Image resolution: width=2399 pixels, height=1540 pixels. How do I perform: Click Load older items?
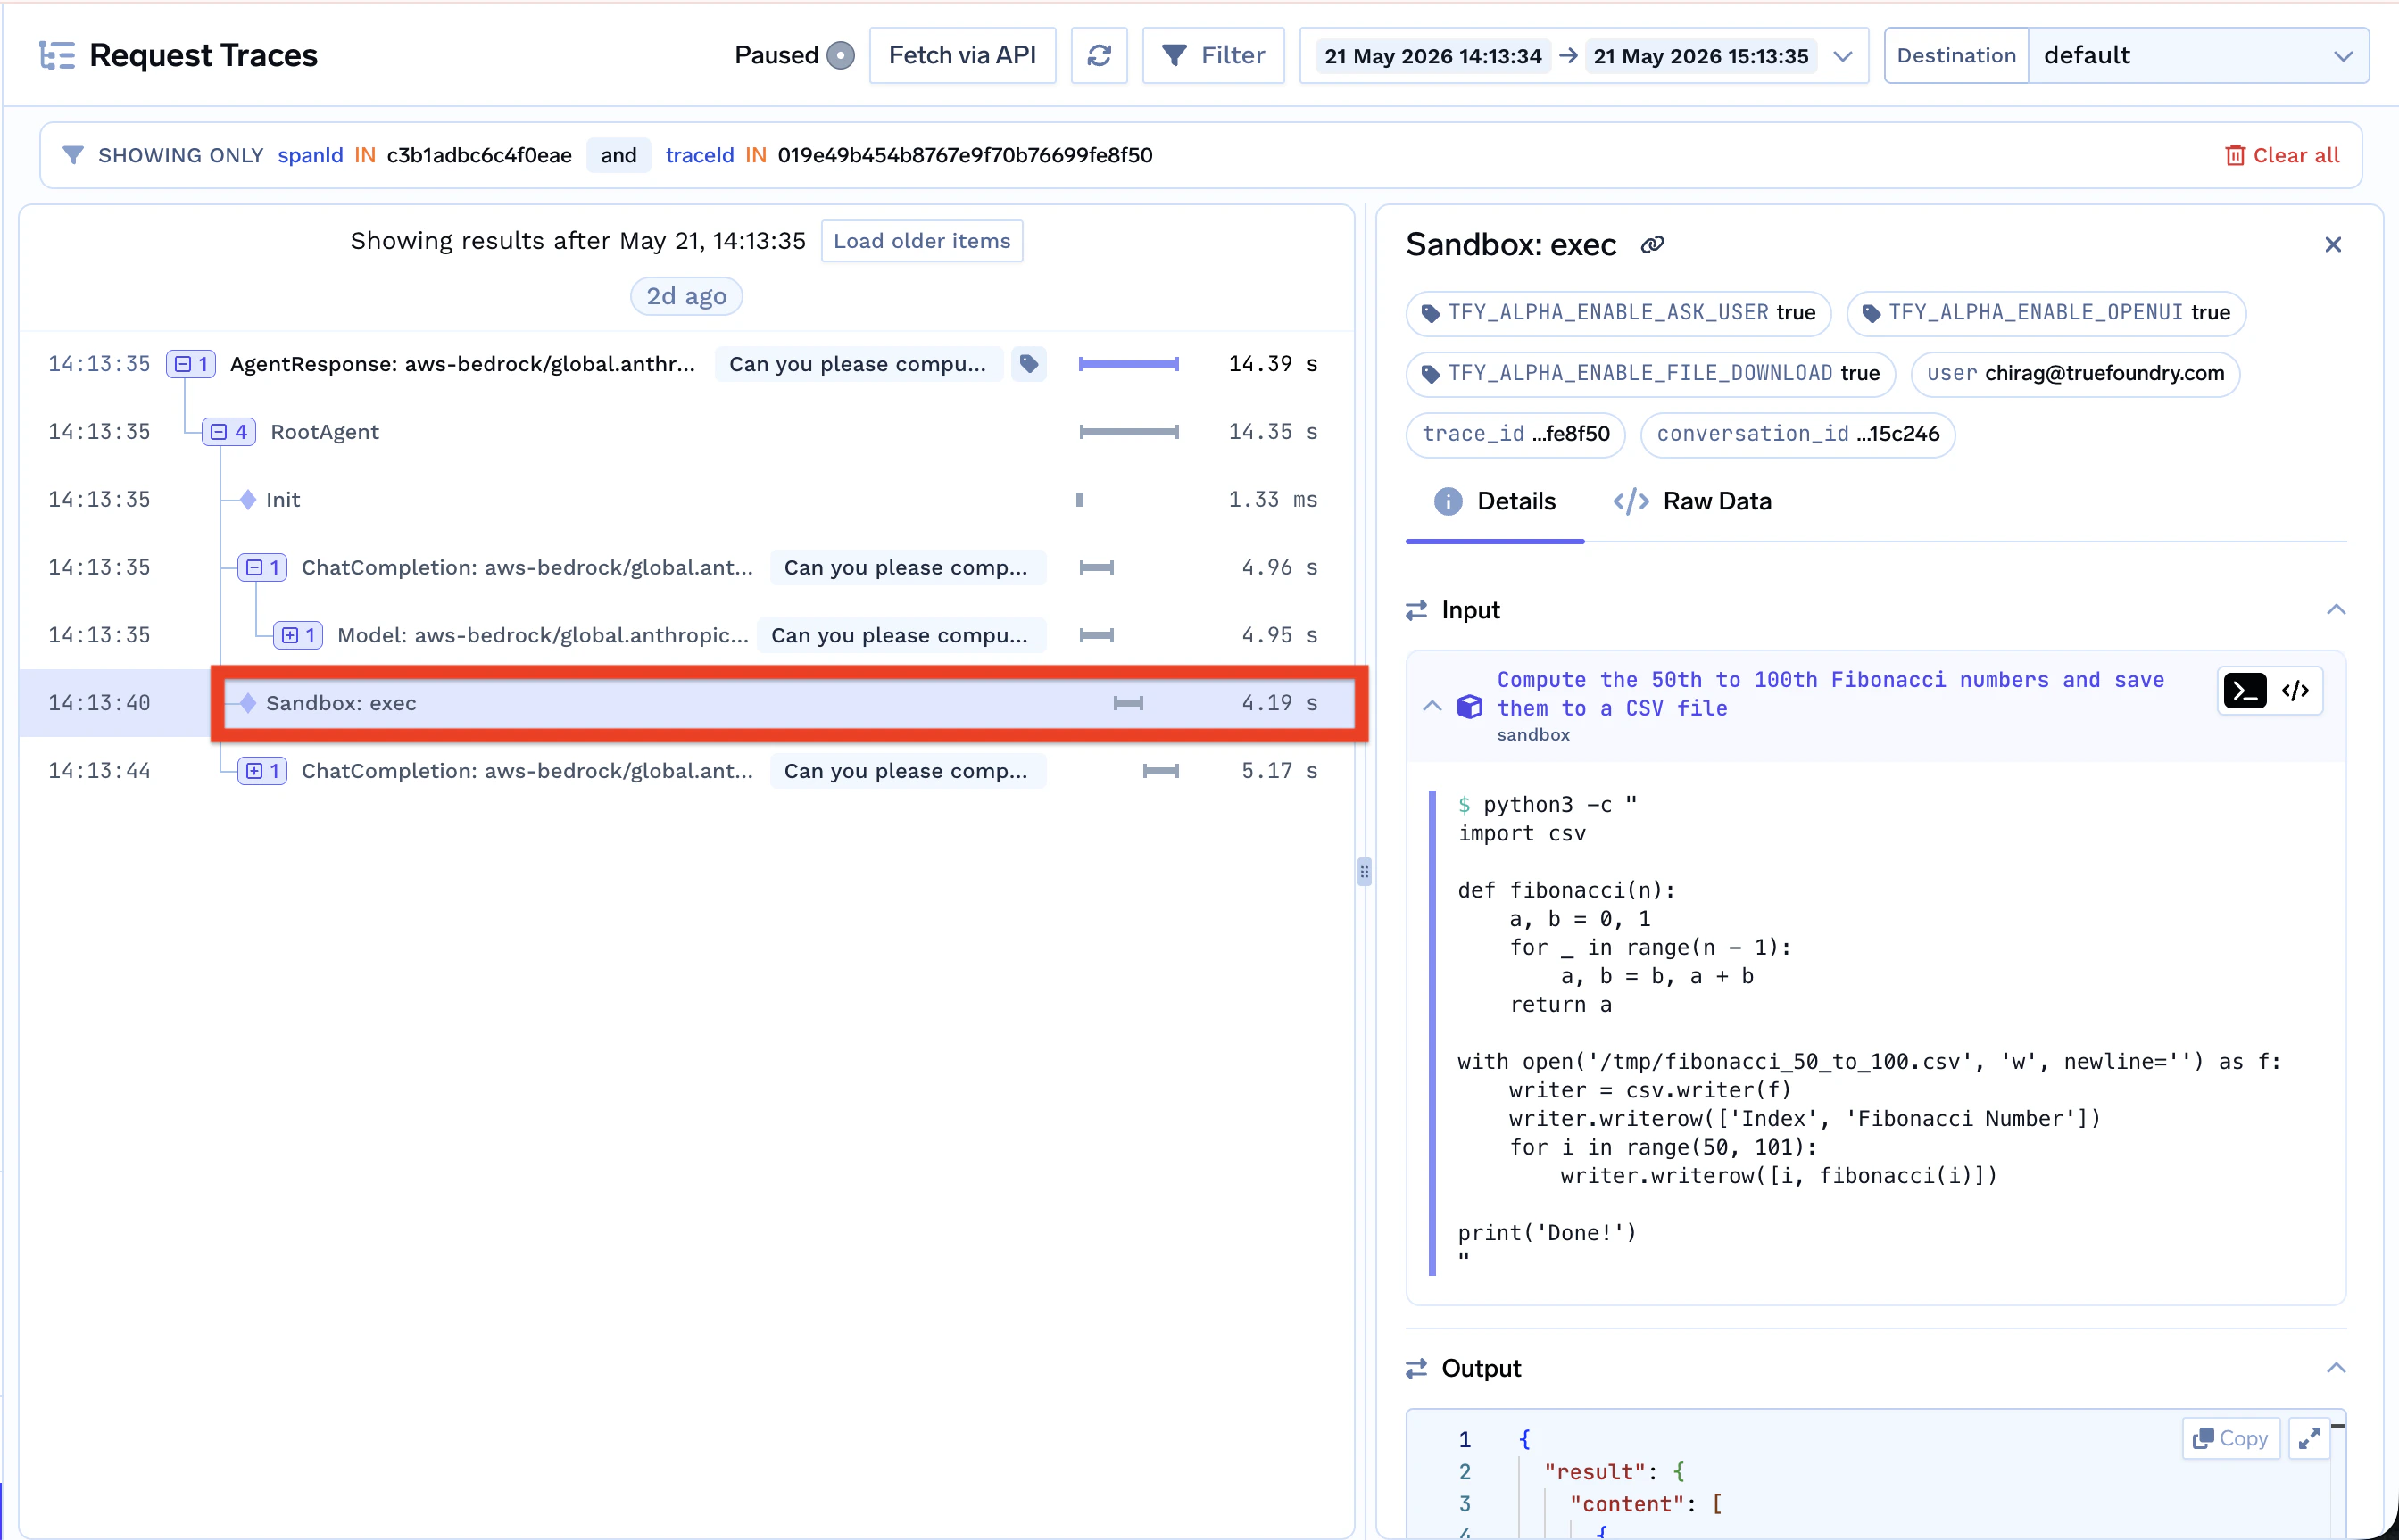[921, 241]
